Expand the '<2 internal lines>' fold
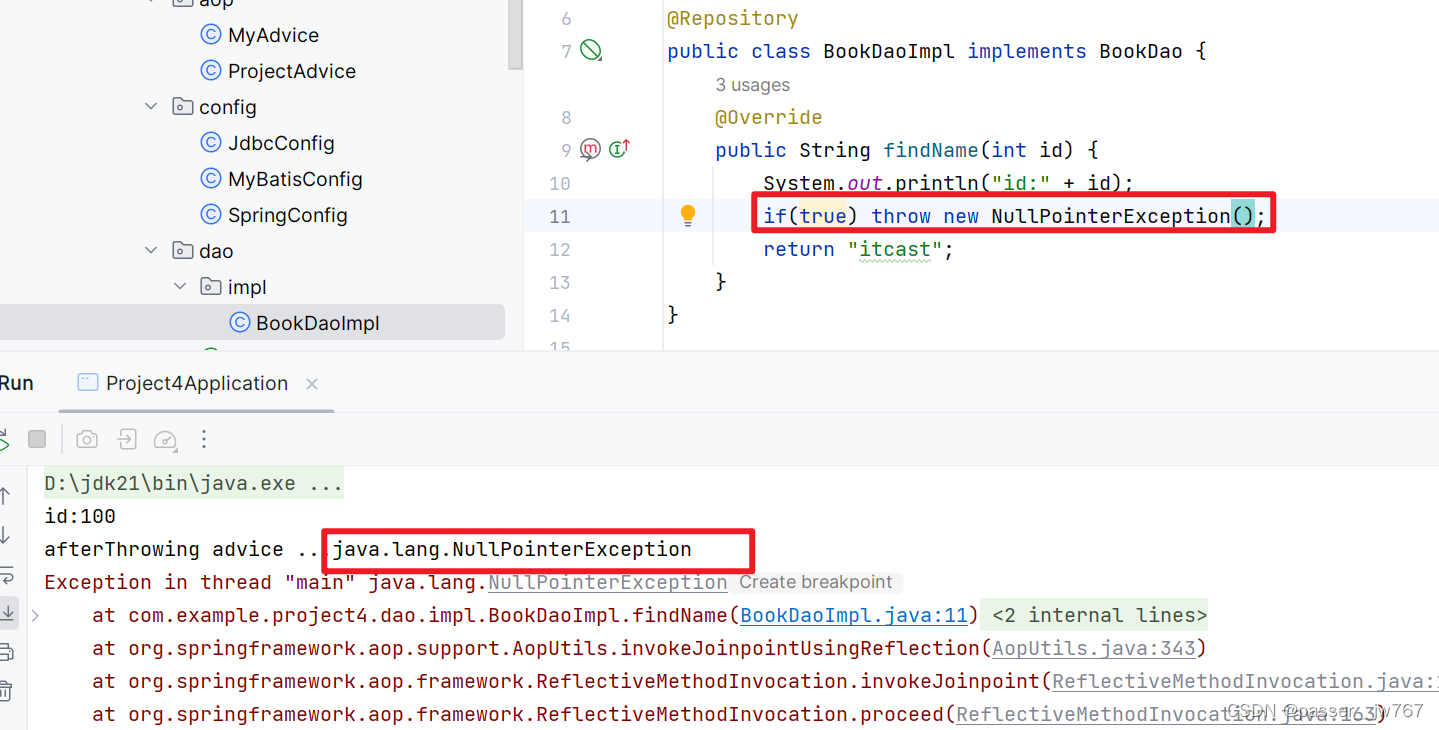This screenshot has width=1439, height=730. click(x=1099, y=615)
